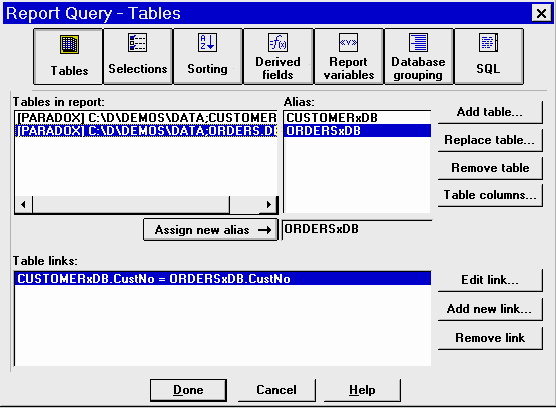Image resolution: width=556 pixels, height=408 pixels.
Task: Click the Edit link... button
Action: (490, 280)
